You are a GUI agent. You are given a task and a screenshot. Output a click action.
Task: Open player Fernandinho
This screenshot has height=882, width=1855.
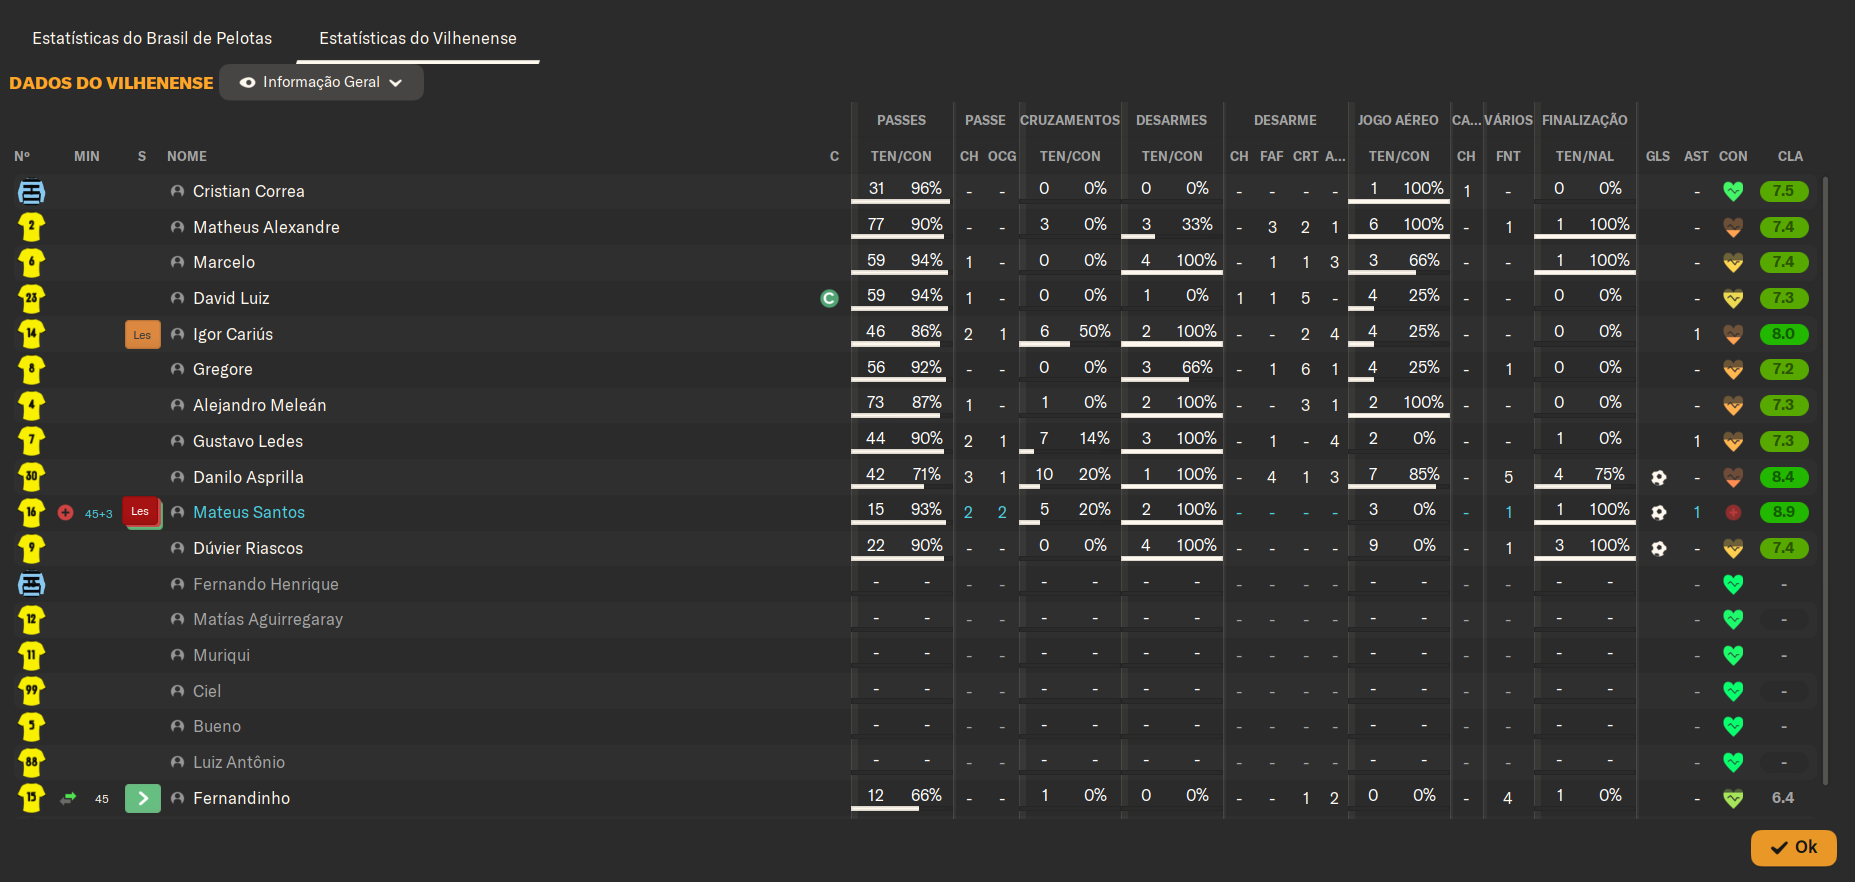[241, 798]
